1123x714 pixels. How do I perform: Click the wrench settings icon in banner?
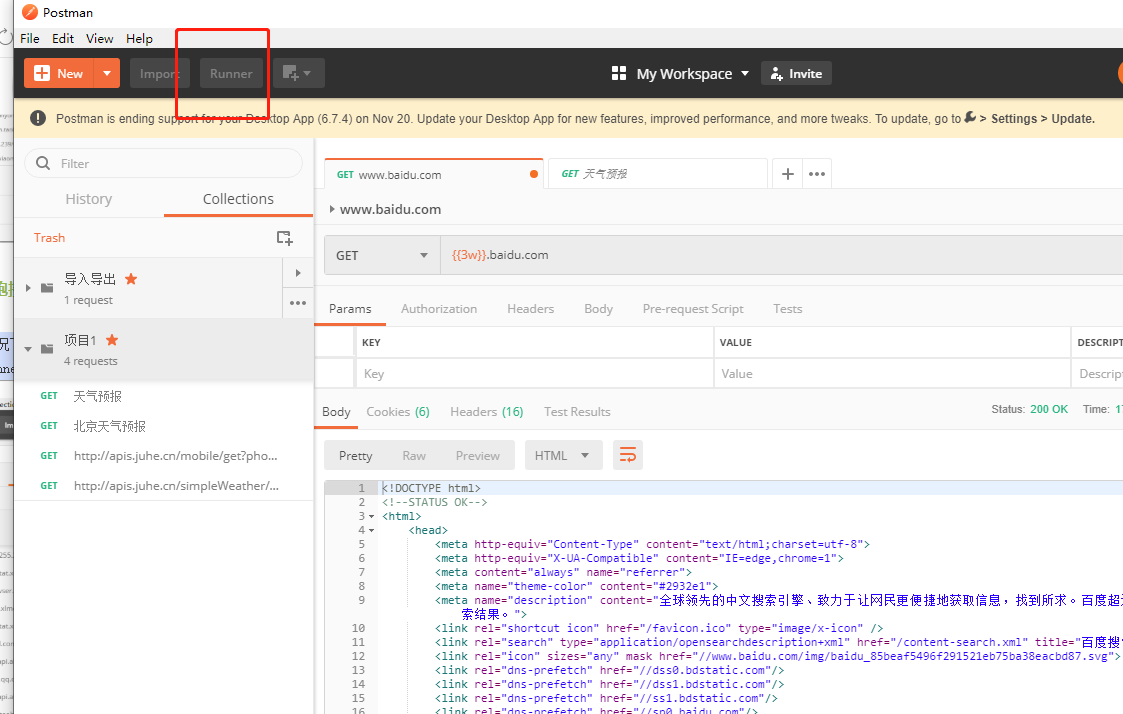point(970,117)
